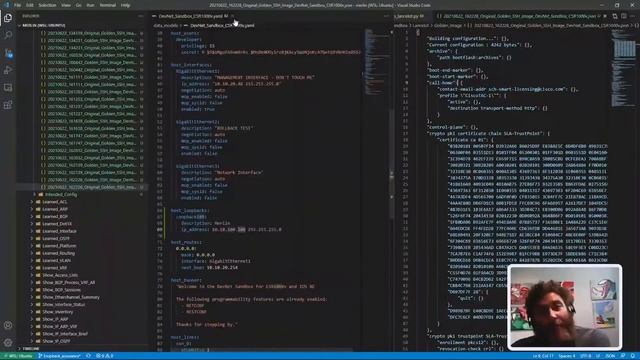
Task: Open the Run and Debug view
Action: [8, 70]
